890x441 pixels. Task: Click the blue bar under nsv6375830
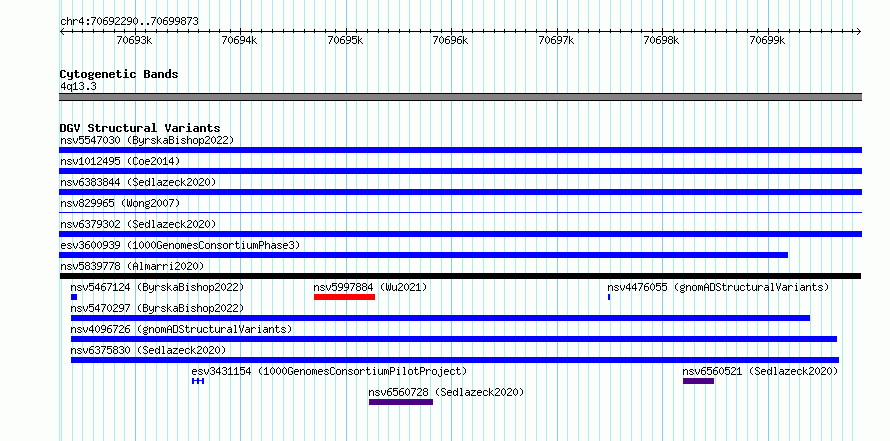455,360
